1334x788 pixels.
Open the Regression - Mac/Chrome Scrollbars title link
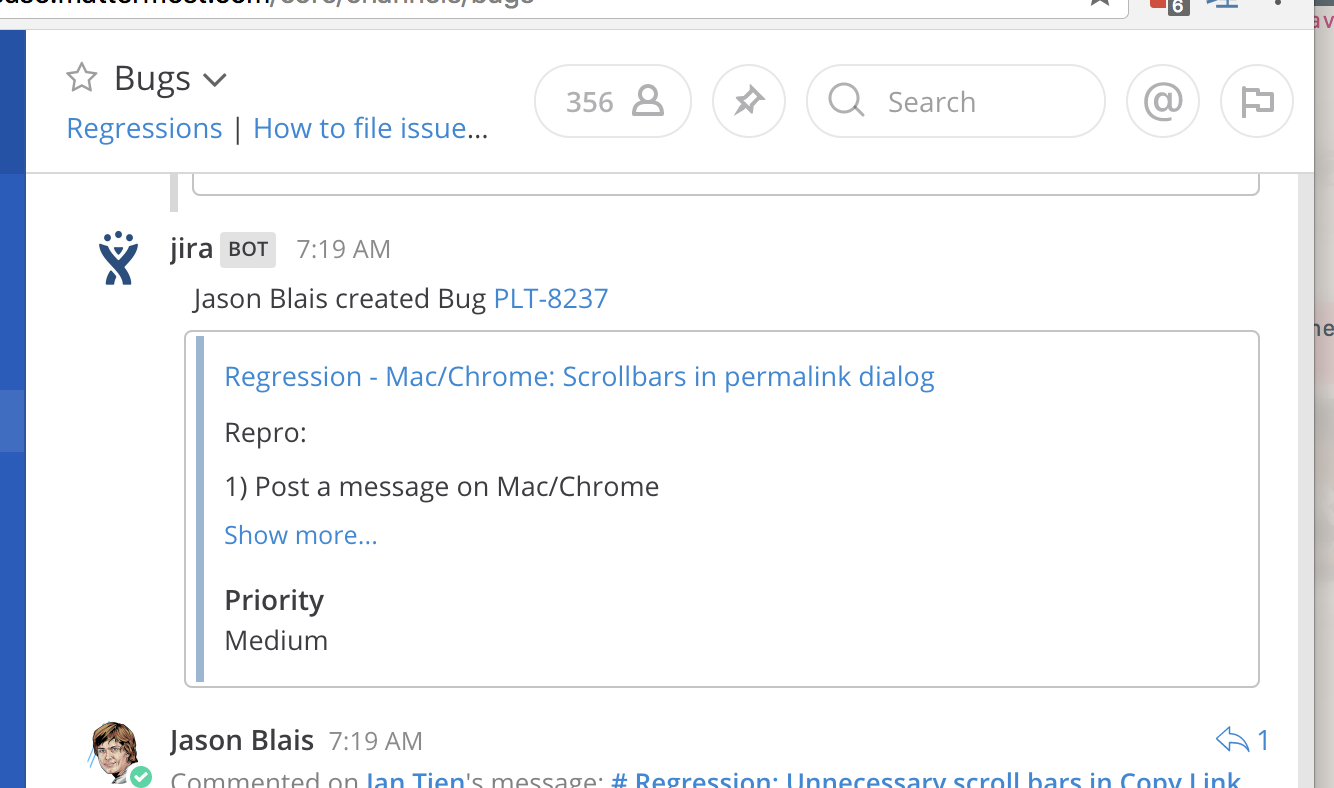coord(579,377)
